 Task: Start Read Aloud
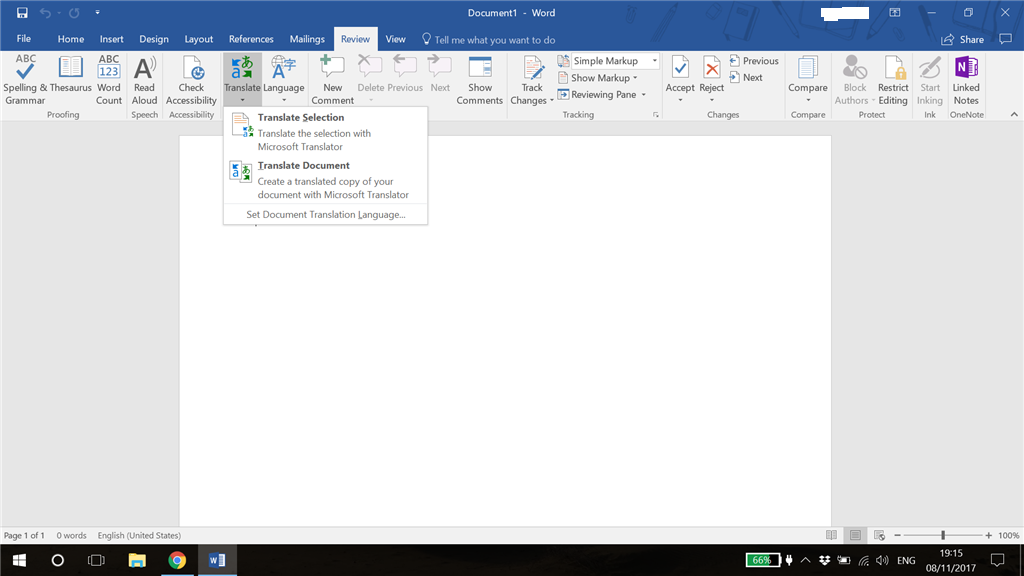point(144,80)
